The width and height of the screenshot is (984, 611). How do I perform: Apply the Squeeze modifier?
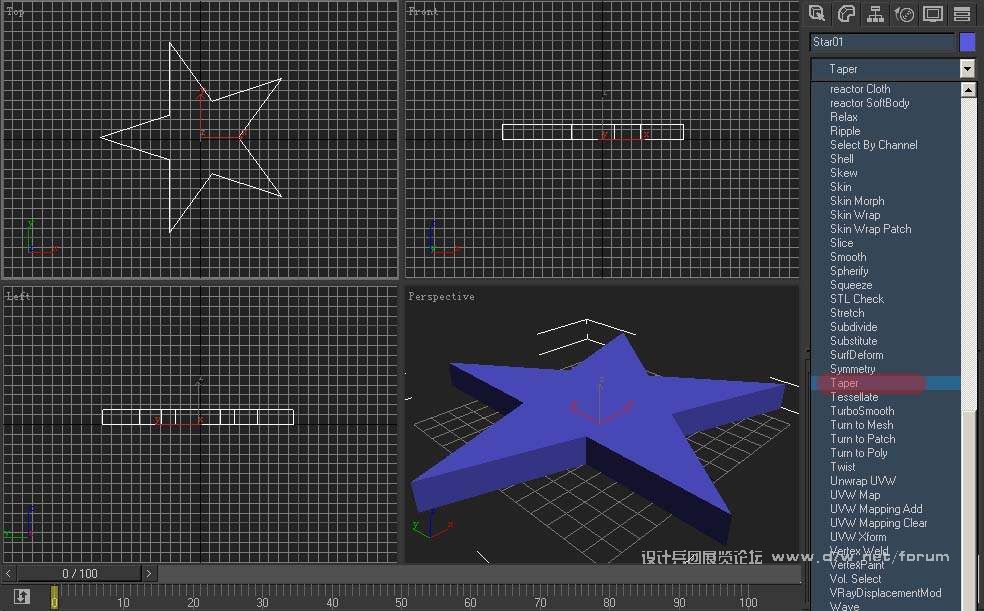point(851,285)
